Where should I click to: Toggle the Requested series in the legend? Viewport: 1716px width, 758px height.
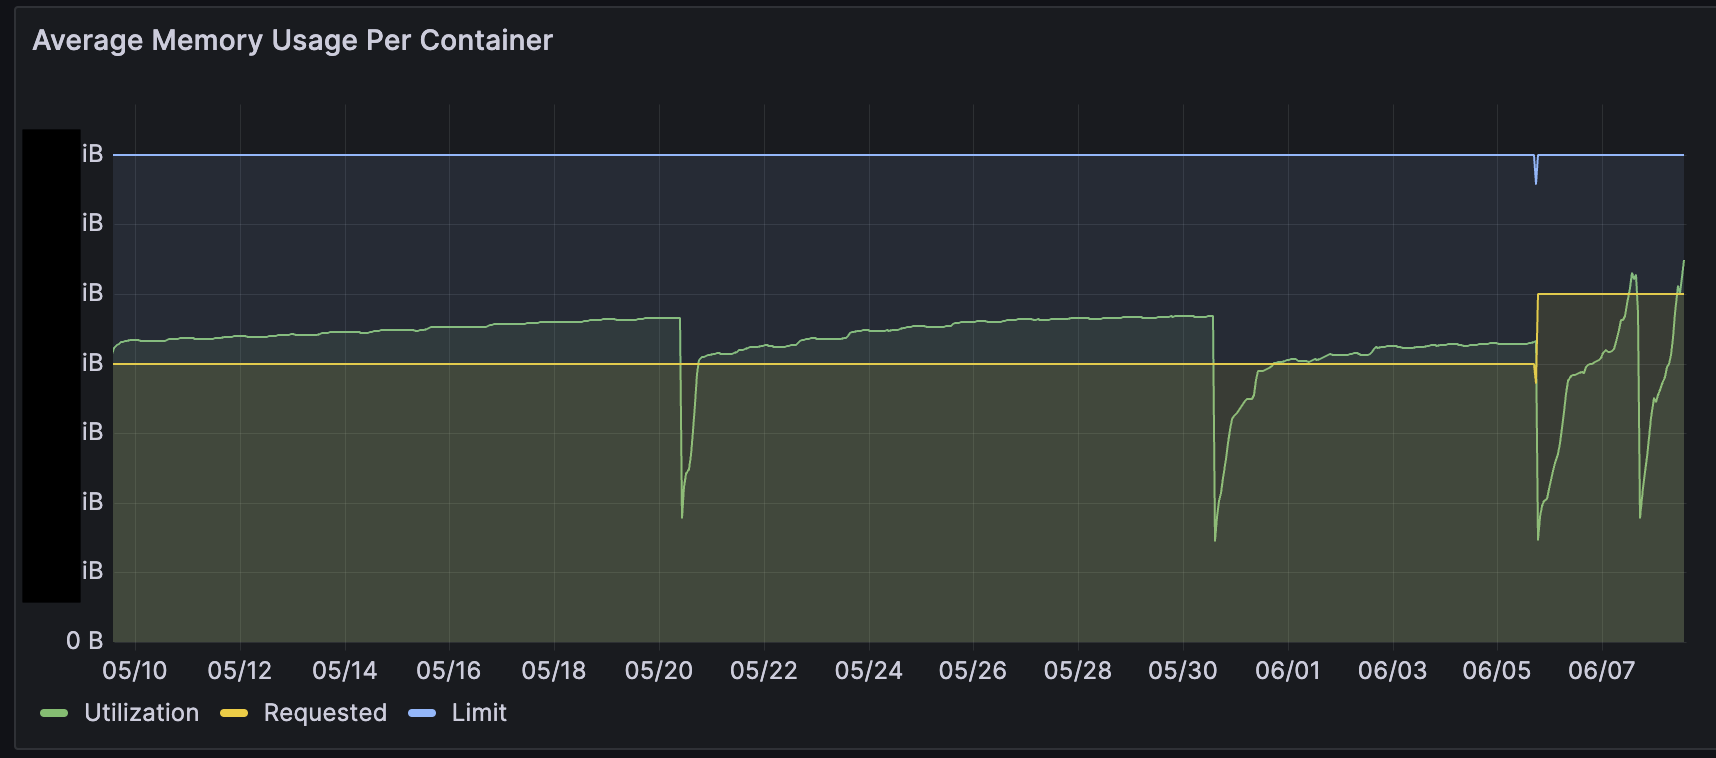[x=325, y=713]
